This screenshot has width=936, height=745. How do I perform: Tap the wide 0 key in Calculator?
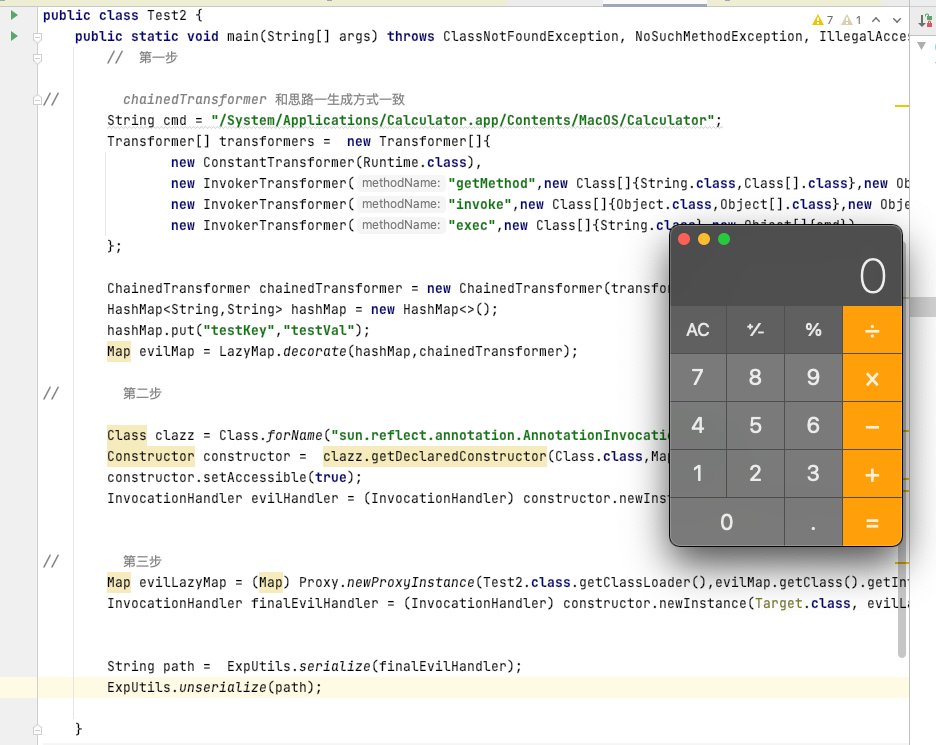point(726,522)
